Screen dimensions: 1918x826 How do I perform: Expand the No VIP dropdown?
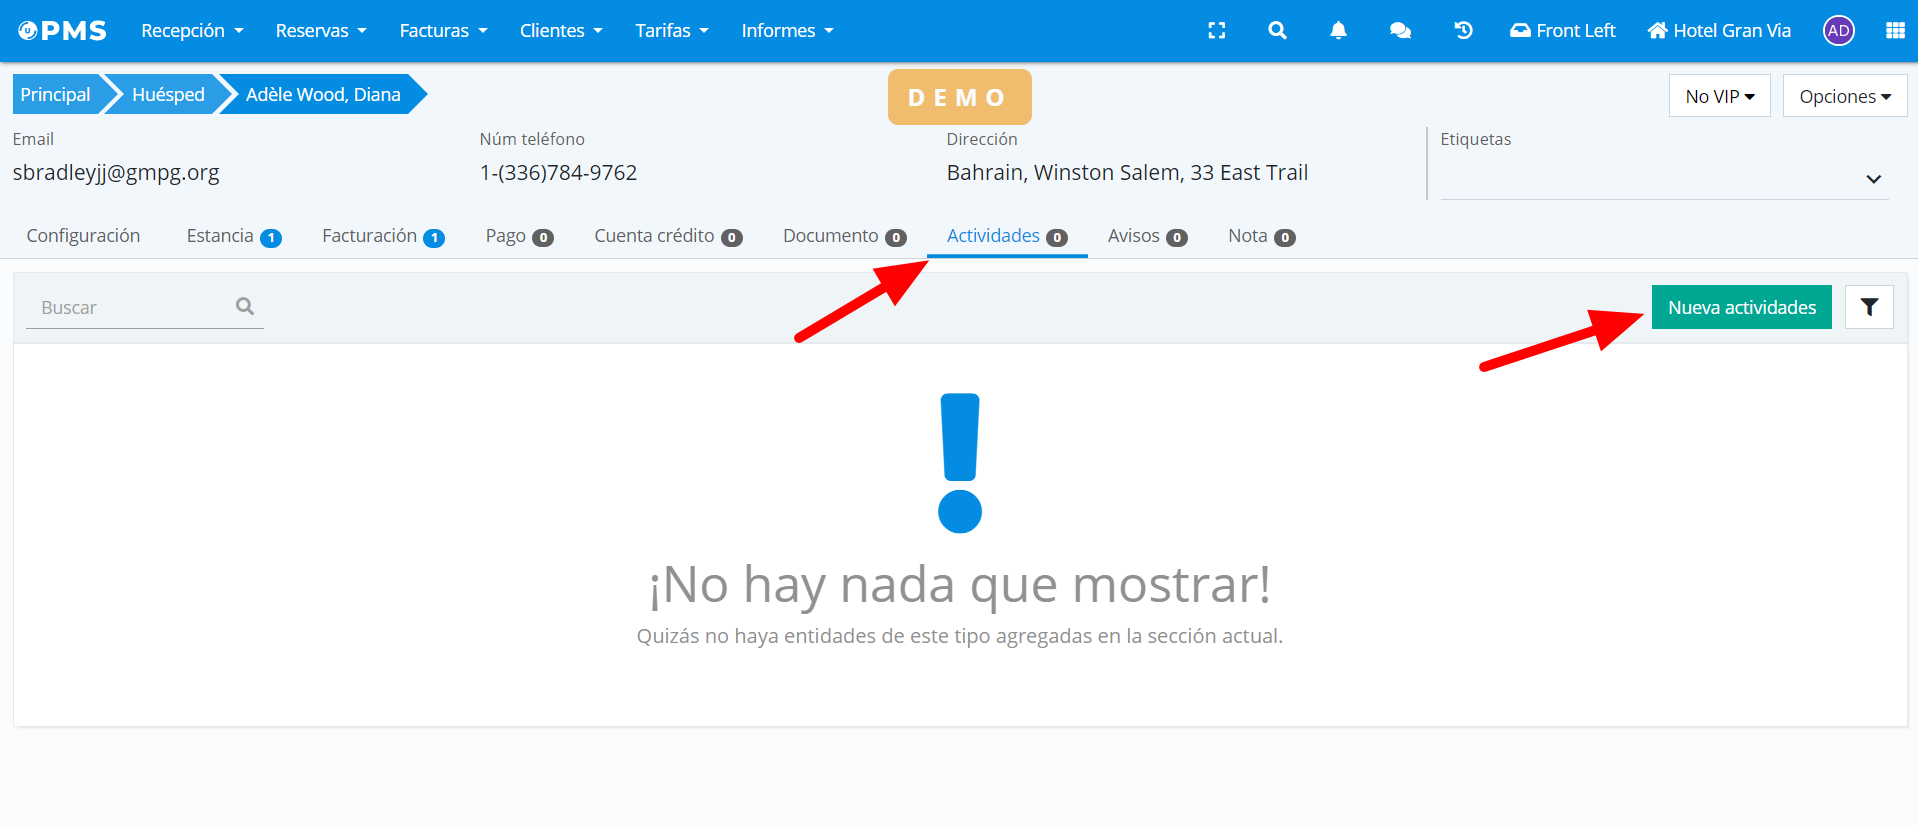[1719, 96]
